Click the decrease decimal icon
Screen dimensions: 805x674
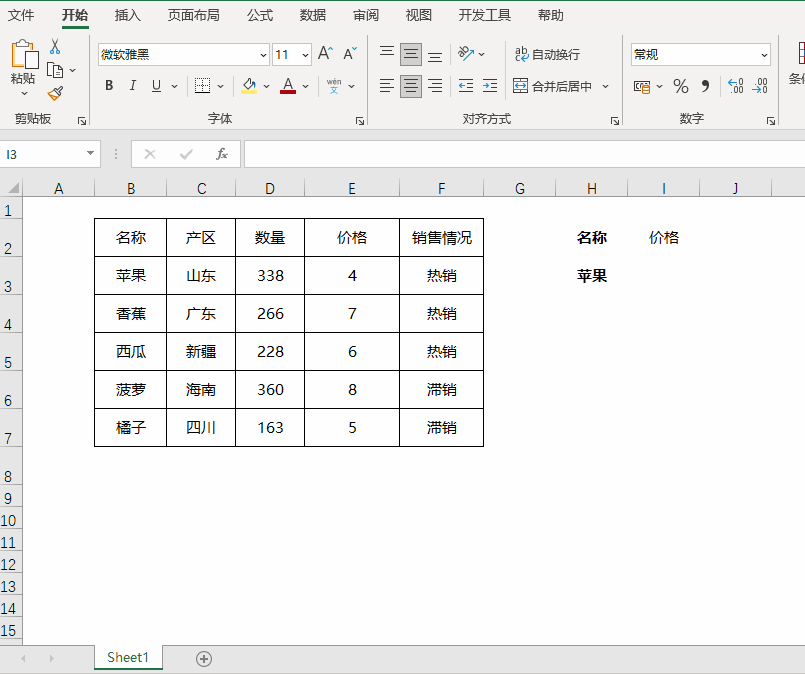(x=760, y=86)
